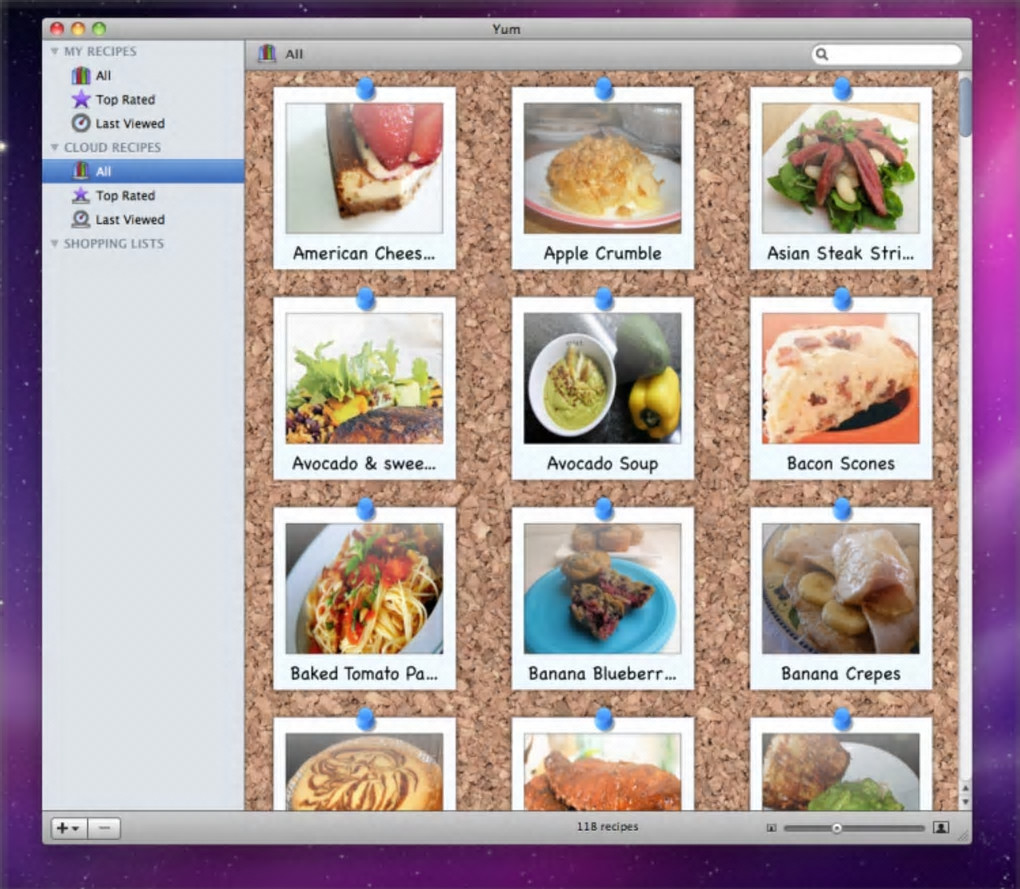Click the magnifier icon in search field
1020x889 pixels.
pos(822,54)
